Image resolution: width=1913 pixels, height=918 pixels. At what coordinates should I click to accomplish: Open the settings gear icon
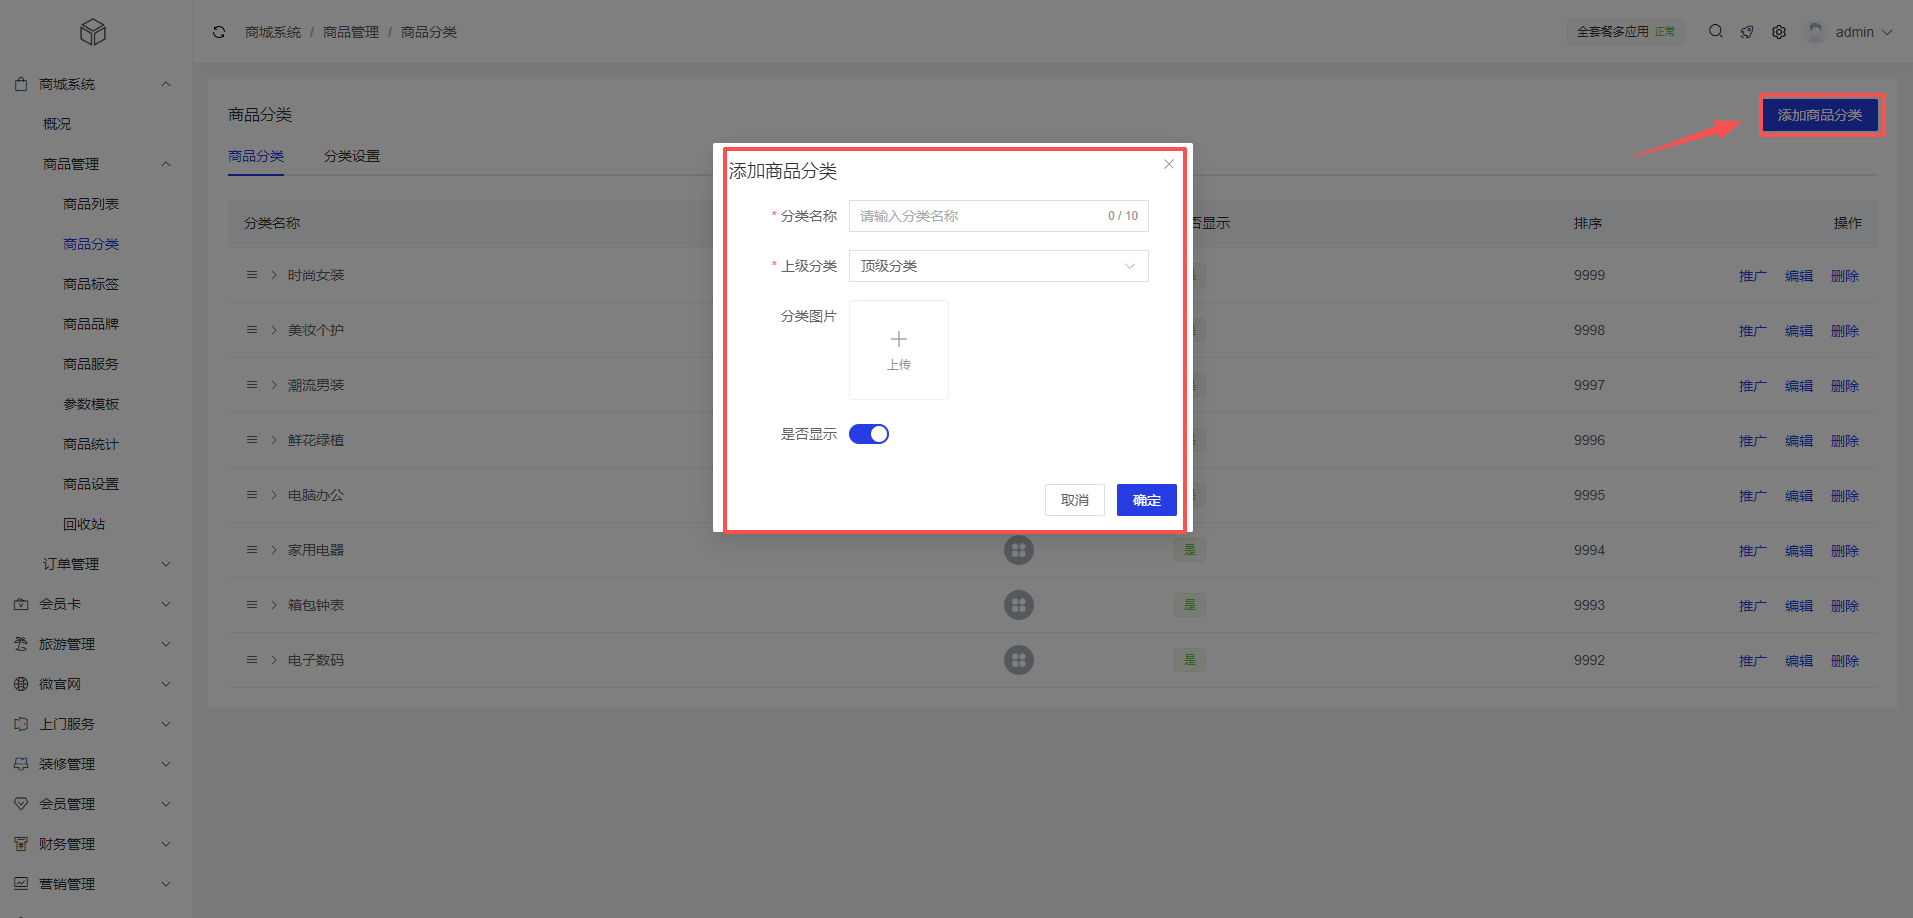point(1779,32)
